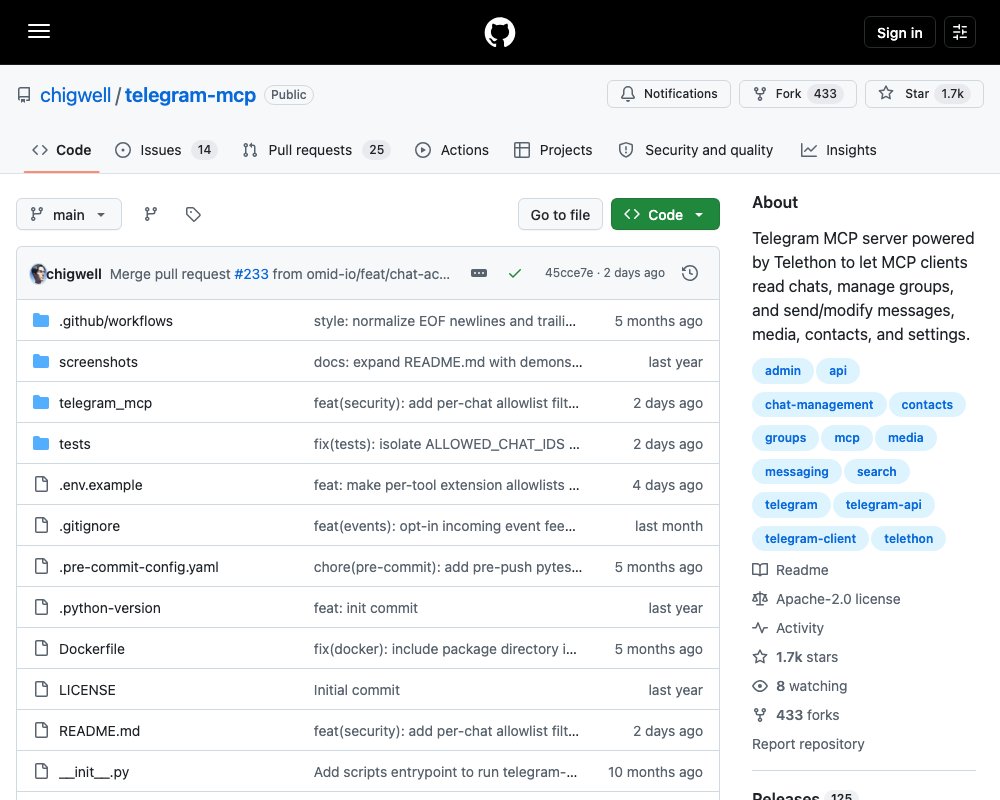This screenshot has width=1000, height=800.
Task: Click the fork icon beside 433 forks
Action: (760, 715)
